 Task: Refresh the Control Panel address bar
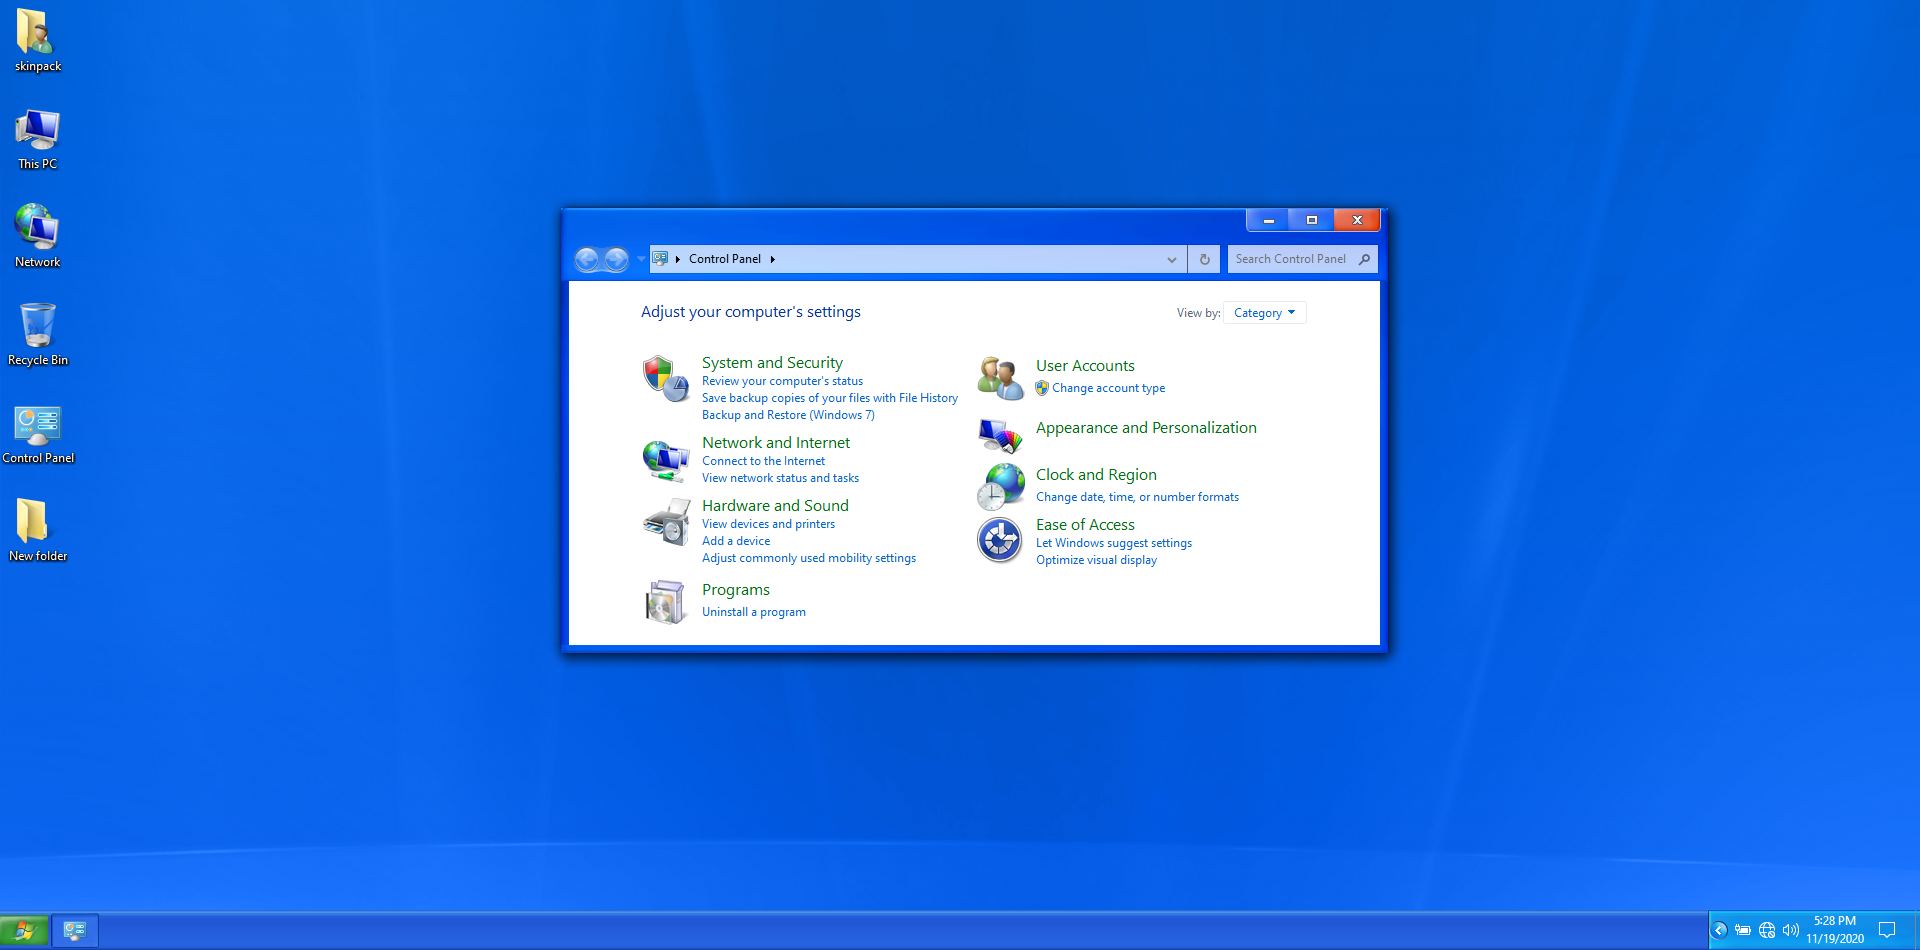(1204, 260)
